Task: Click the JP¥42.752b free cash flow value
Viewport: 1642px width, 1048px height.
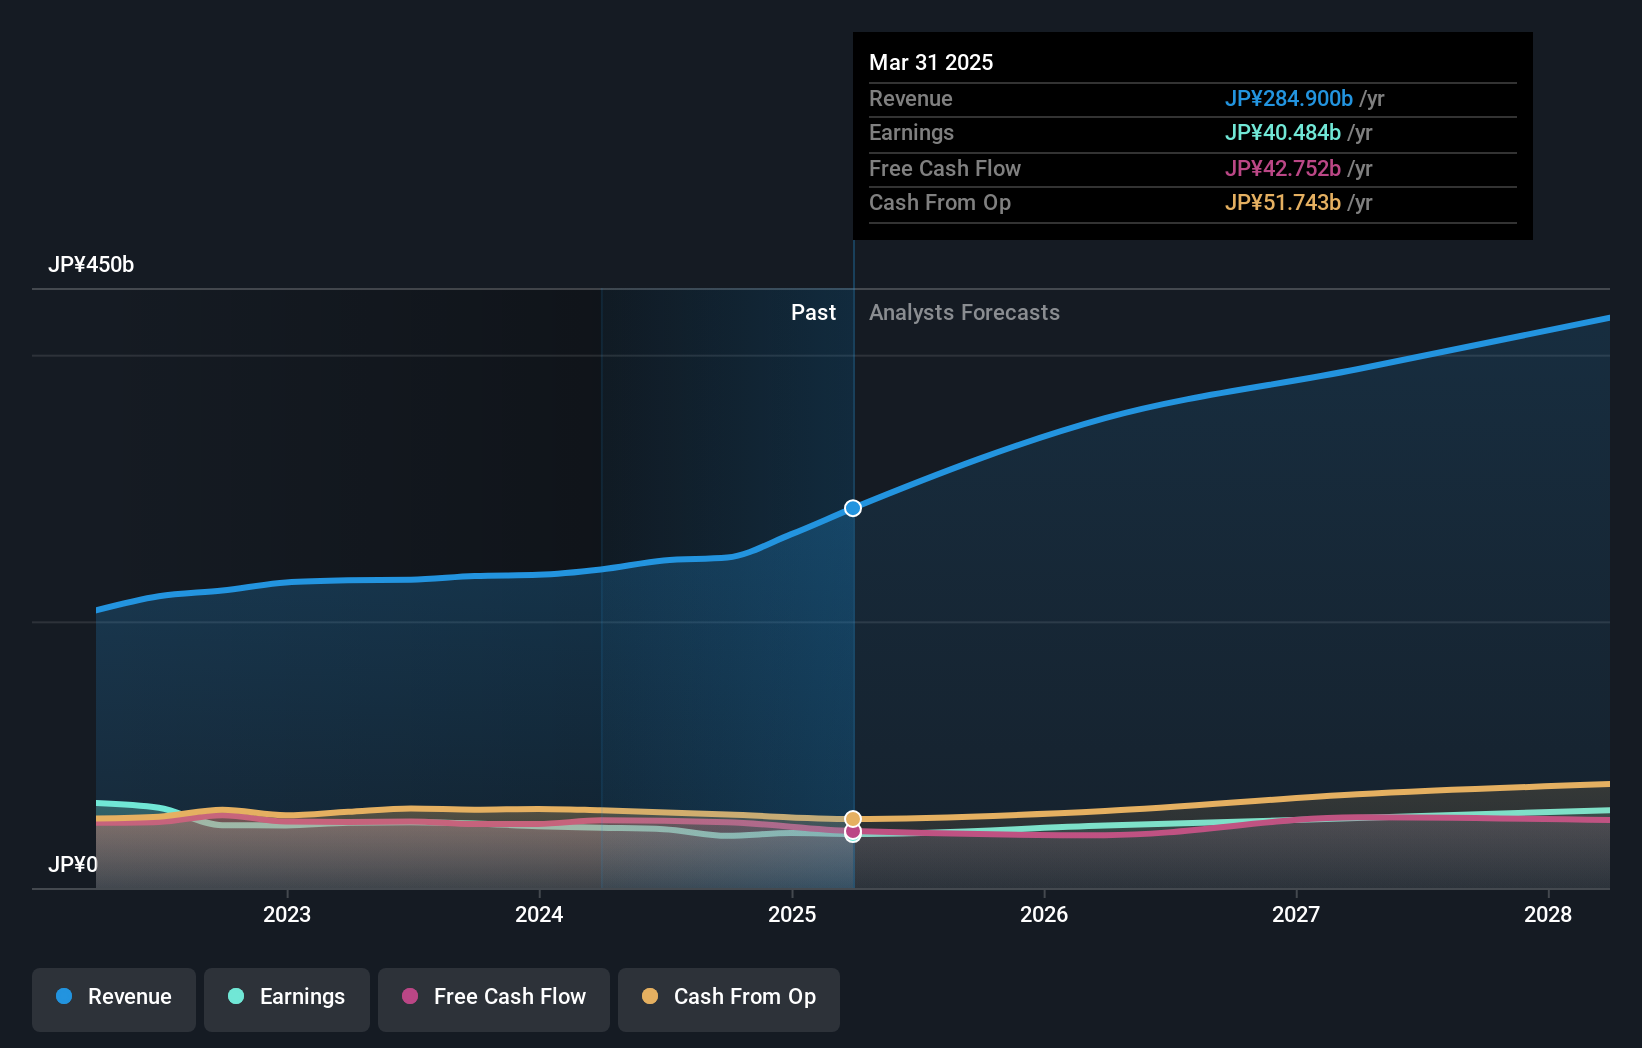Action: pos(1282,168)
